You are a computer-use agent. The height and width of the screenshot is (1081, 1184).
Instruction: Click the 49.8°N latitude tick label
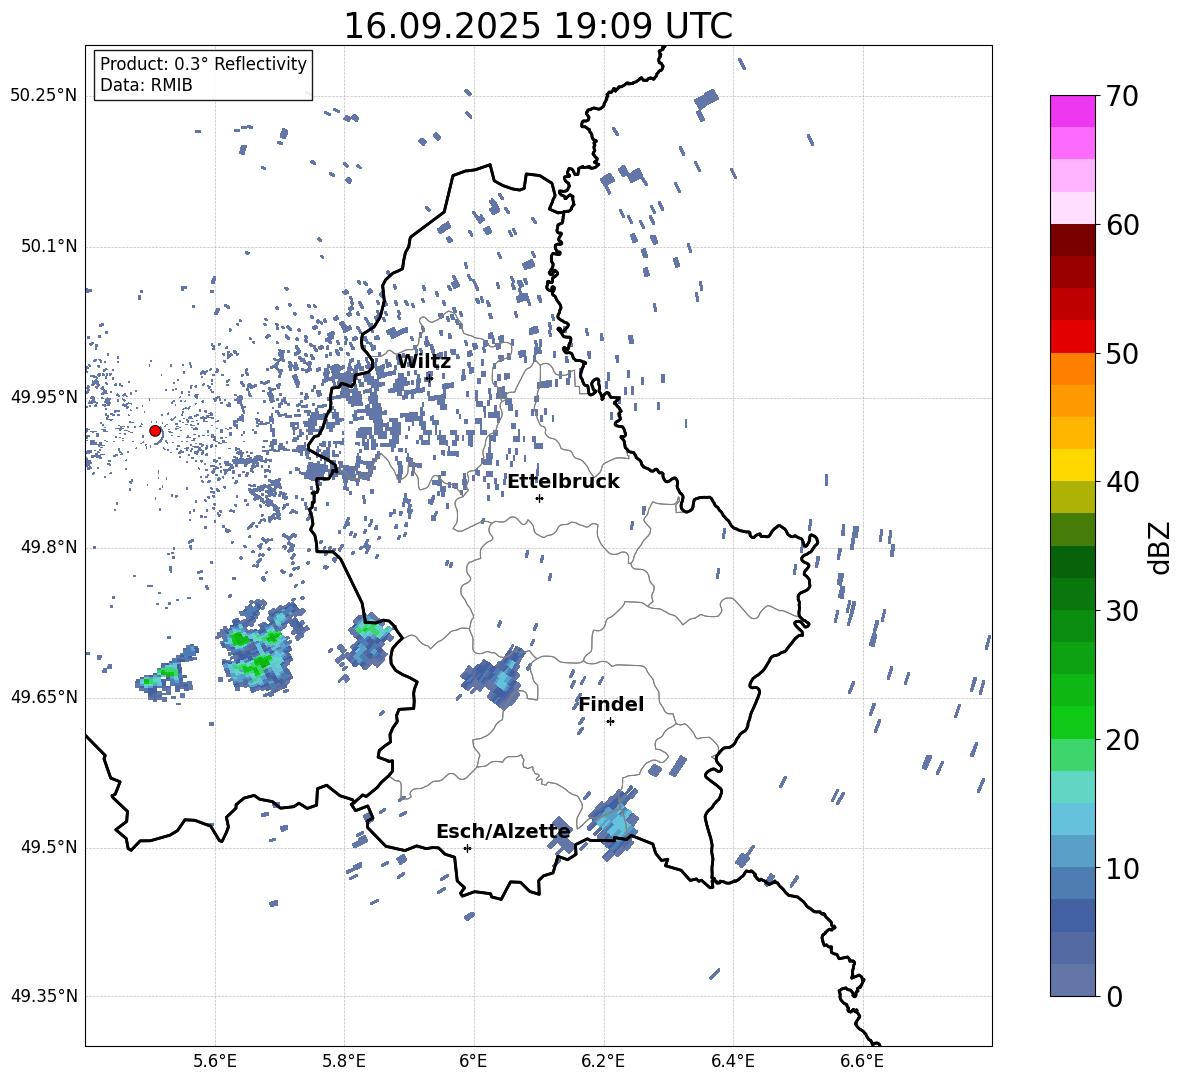click(48, 547)
